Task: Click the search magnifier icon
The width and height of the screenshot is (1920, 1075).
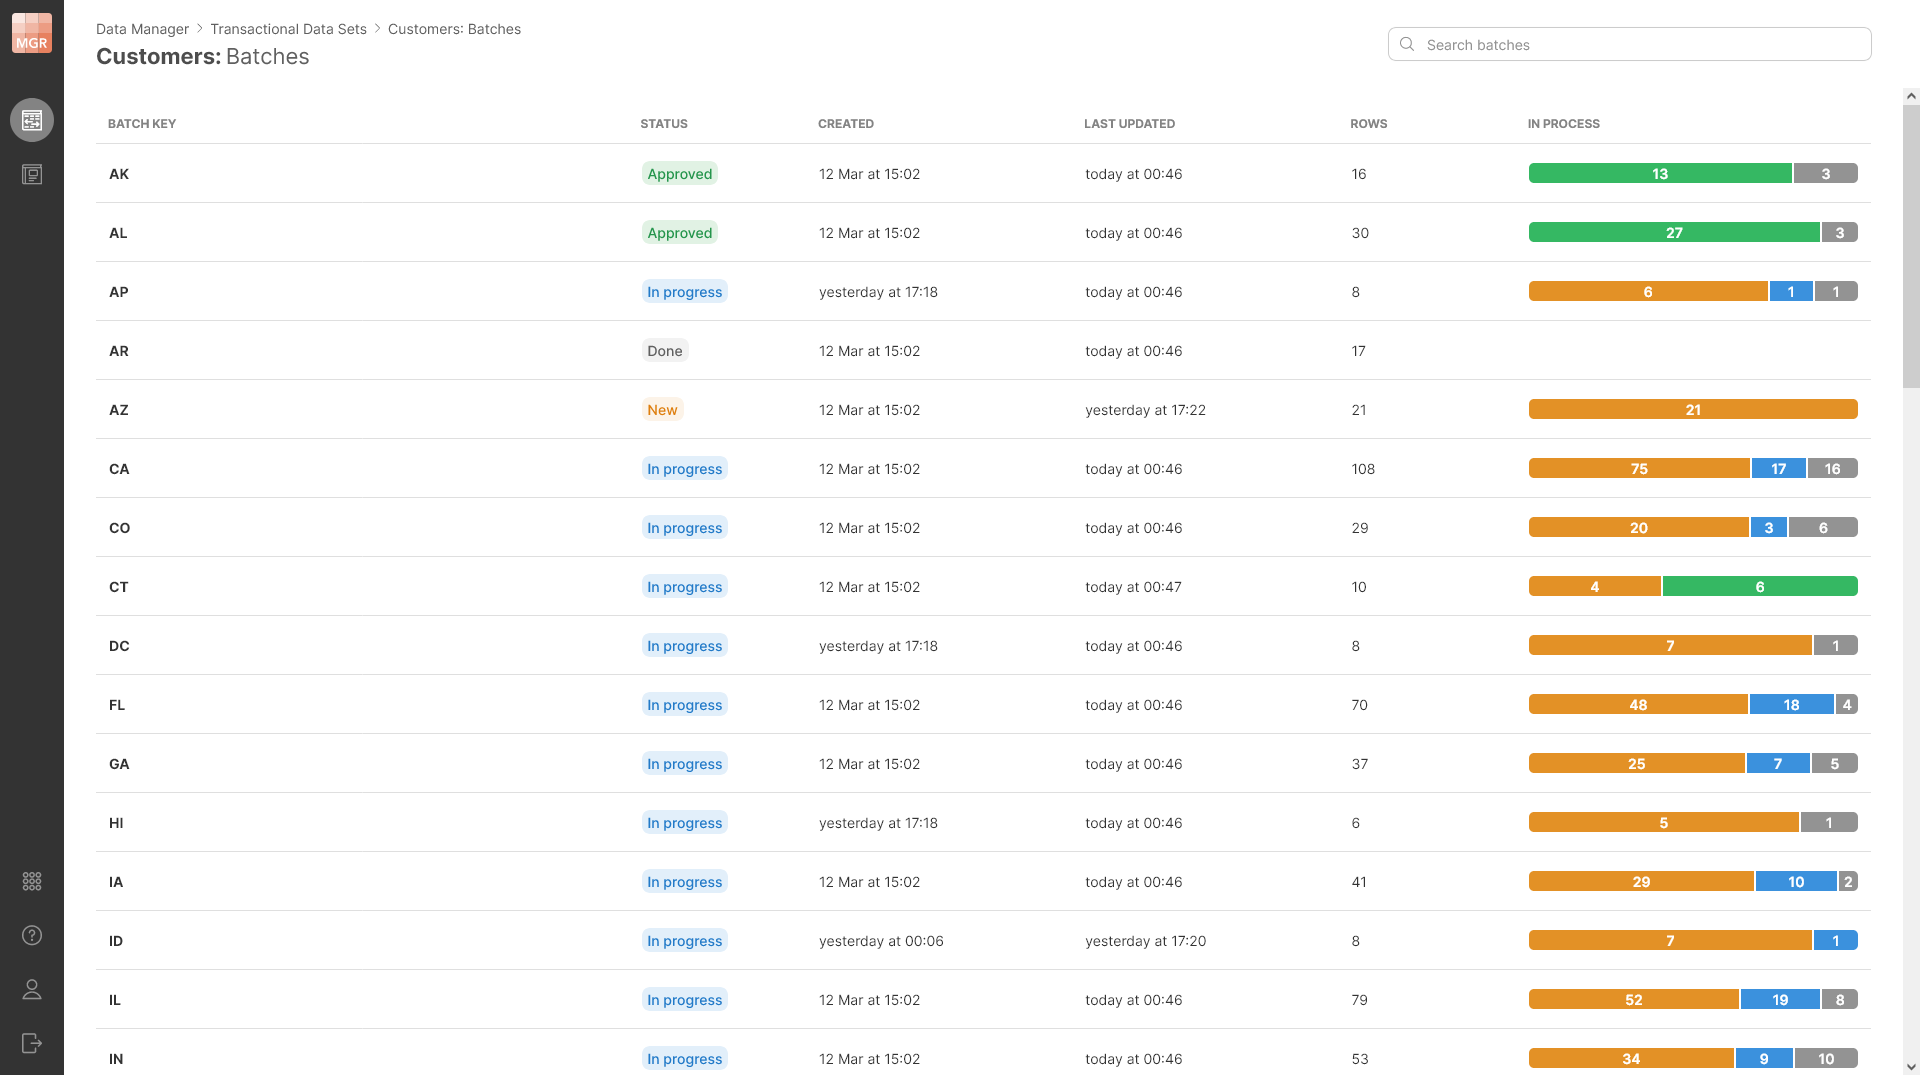Action: click(x=1406, y=44)
